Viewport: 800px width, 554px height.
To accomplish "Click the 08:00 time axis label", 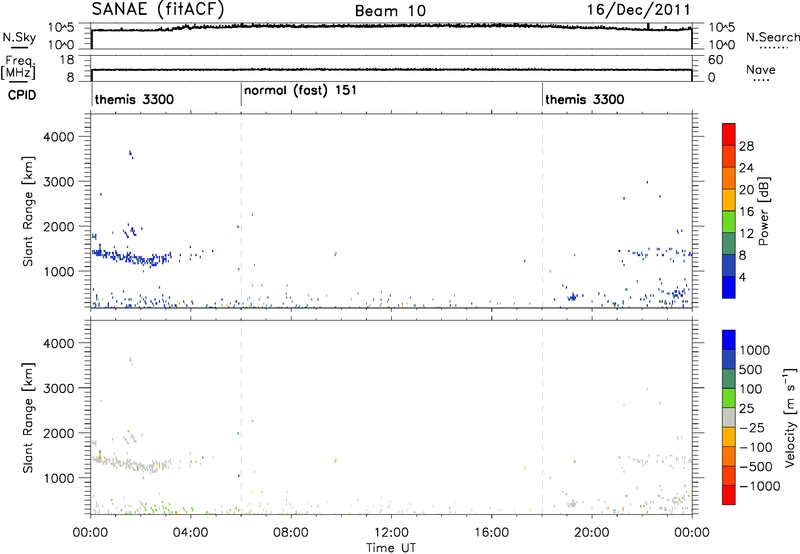I will [x=291, y=533].
